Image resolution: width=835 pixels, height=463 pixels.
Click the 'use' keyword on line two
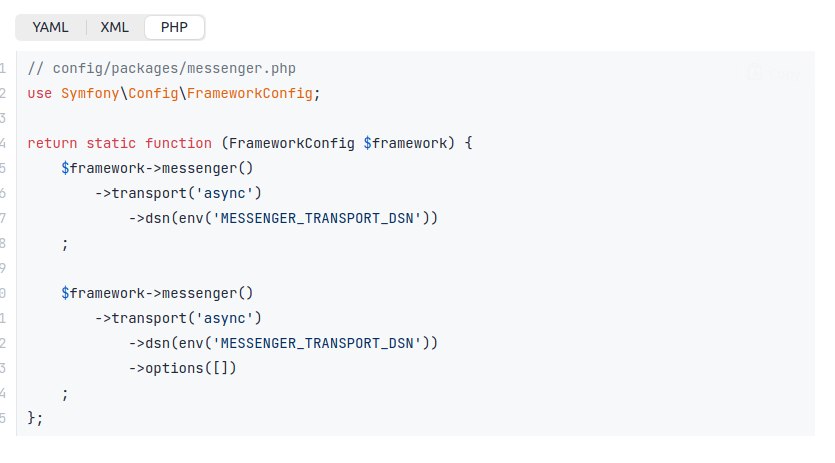tap(39, 93)
